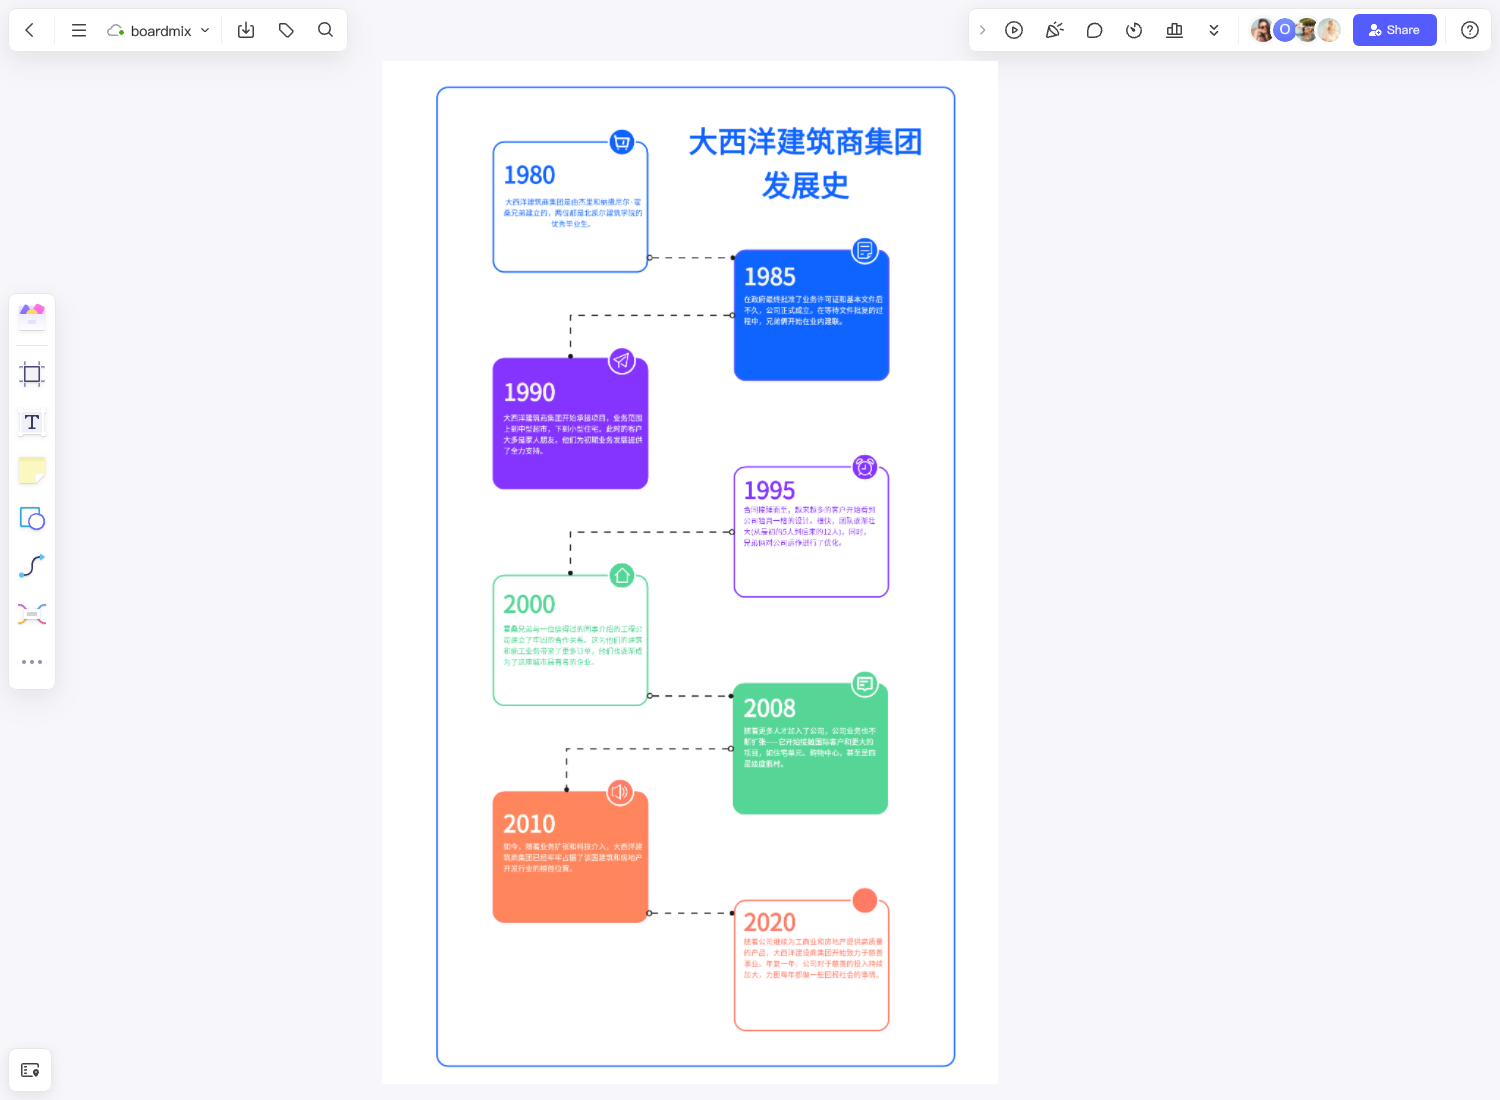The height and width of the screenshot is (1100, 1500).
Task: Select the connector line tool
Action: [32, 566]
